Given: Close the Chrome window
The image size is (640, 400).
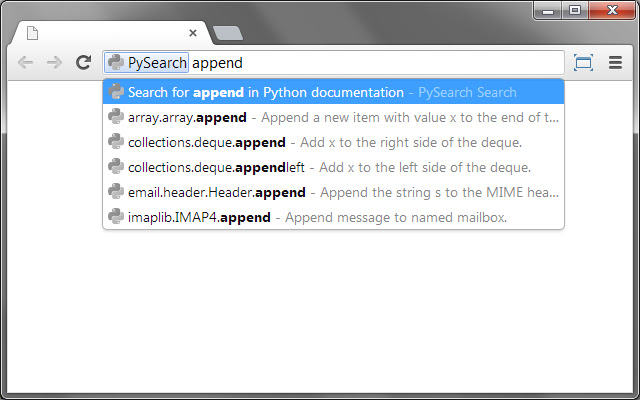Looking at the screenshot, I should click(x=611, y=10).
